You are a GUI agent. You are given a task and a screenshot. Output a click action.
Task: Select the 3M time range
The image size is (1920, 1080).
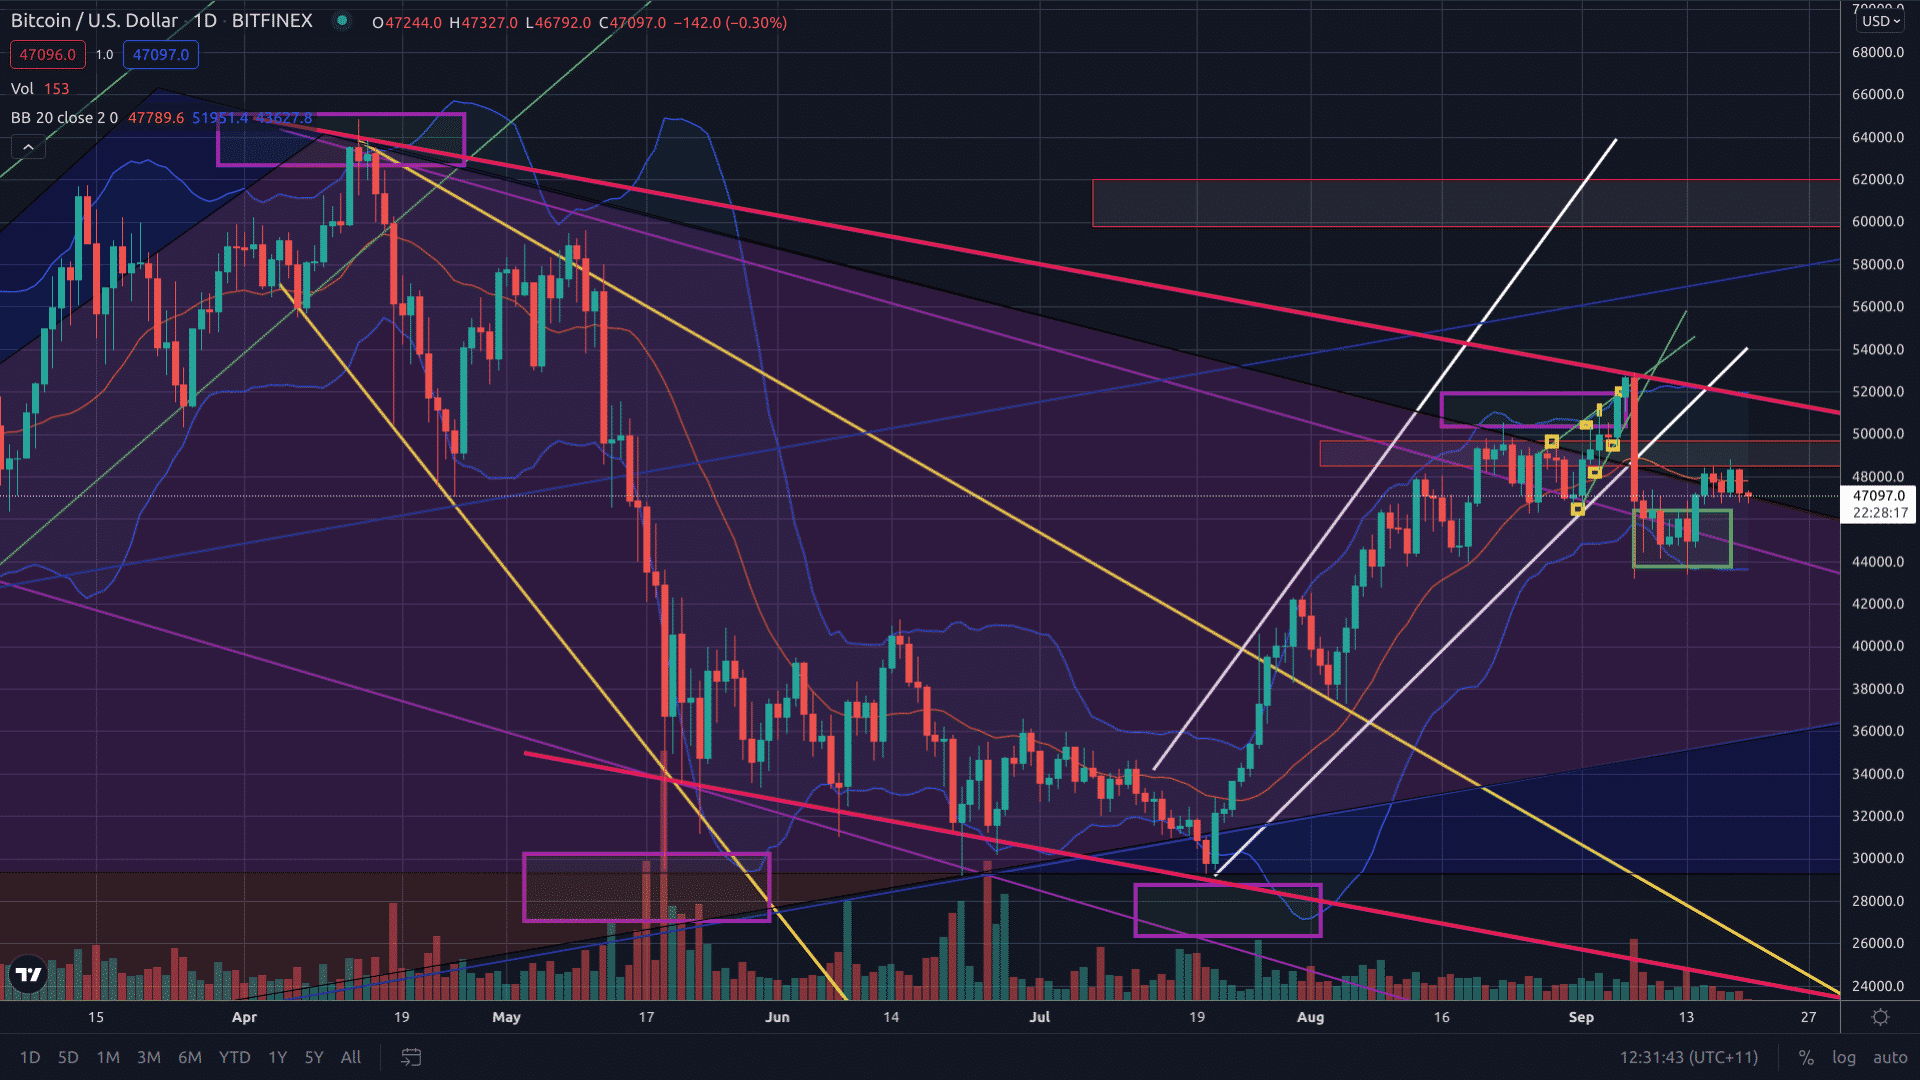click(149, 1057)
